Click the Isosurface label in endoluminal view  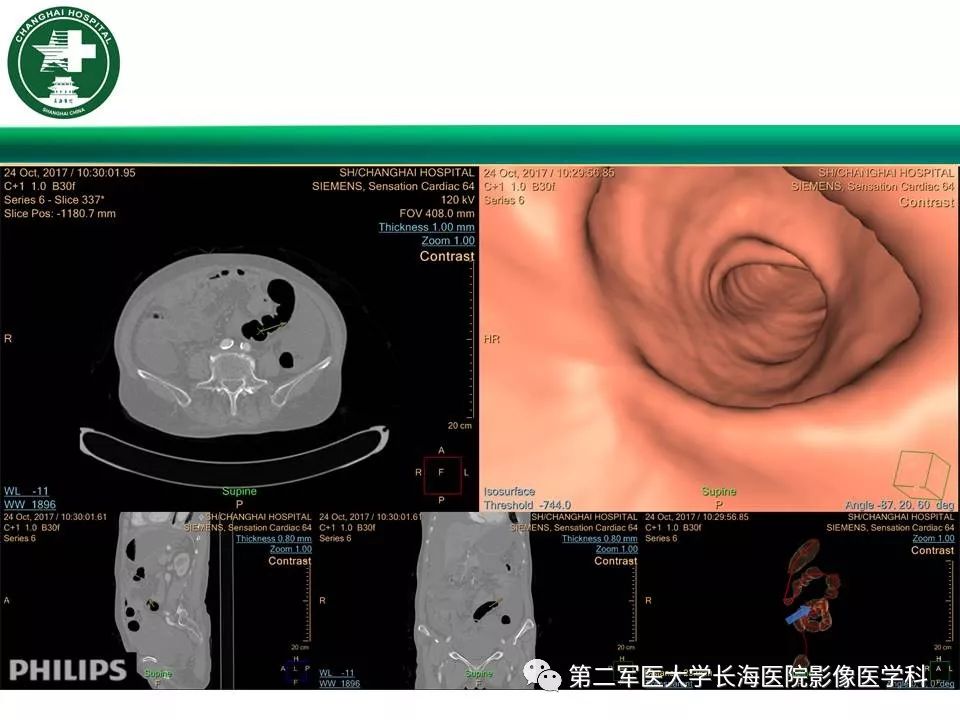click(x=509, y=492)
